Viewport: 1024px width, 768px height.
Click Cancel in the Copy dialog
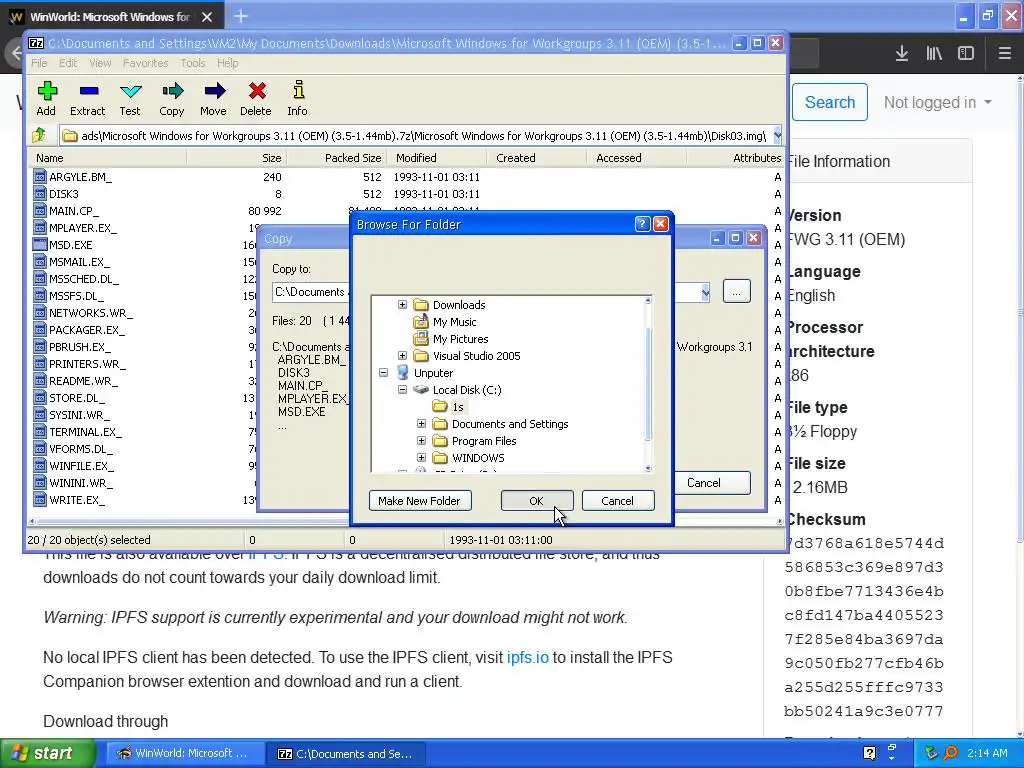tap(704, 483)
